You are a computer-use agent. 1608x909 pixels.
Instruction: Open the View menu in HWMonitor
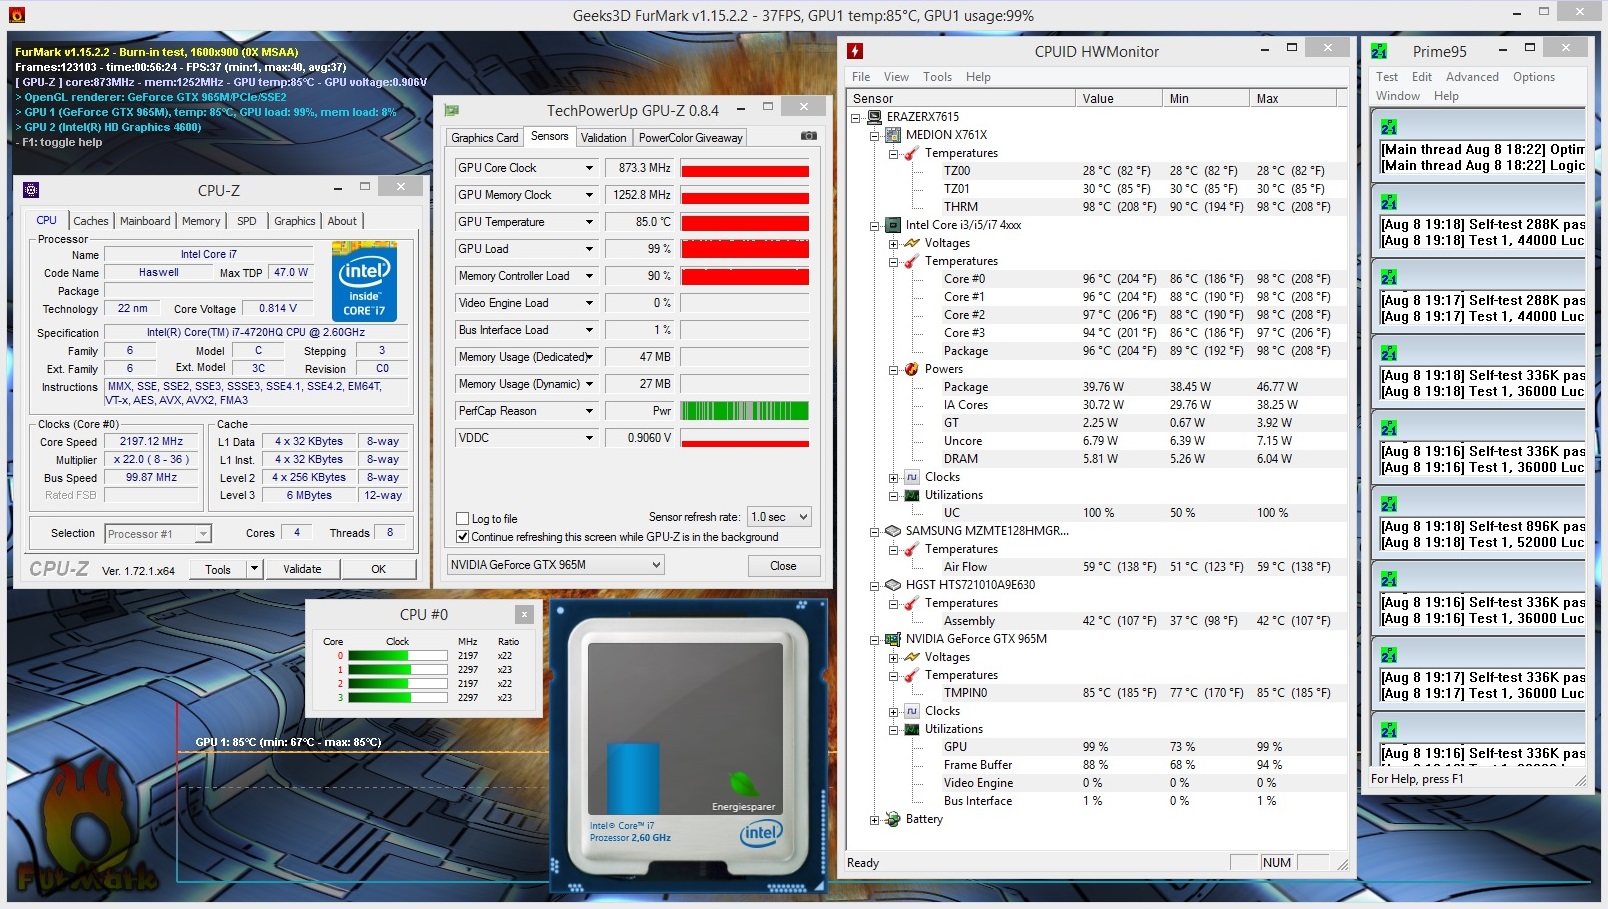click(x=896, y=77)
